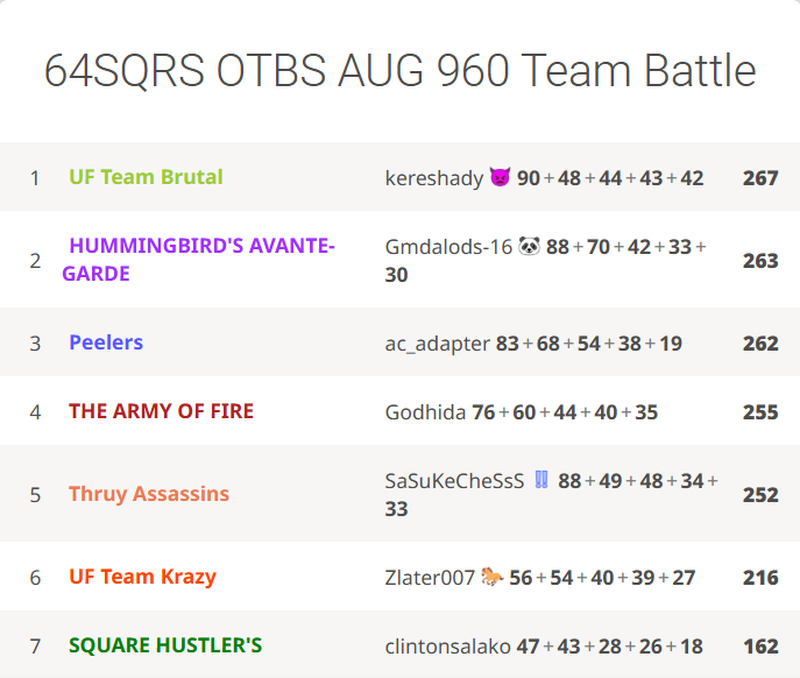Click the horse flair beside Zlater007
The image size is (800, 678).
click(x=491, y=577)
